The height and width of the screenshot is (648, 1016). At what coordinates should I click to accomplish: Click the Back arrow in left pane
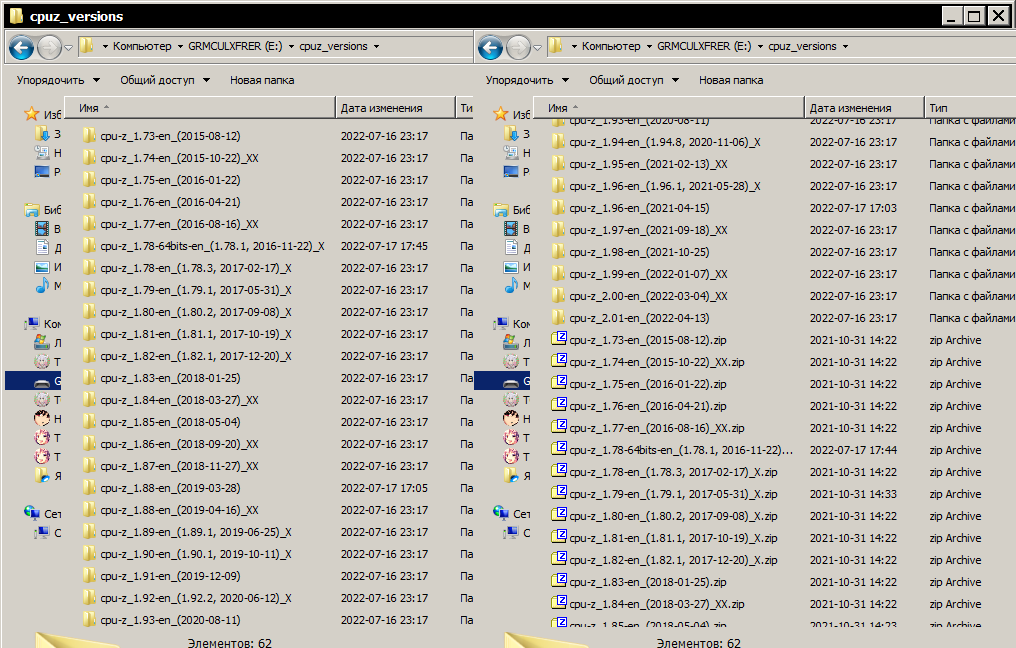[21, 47]
